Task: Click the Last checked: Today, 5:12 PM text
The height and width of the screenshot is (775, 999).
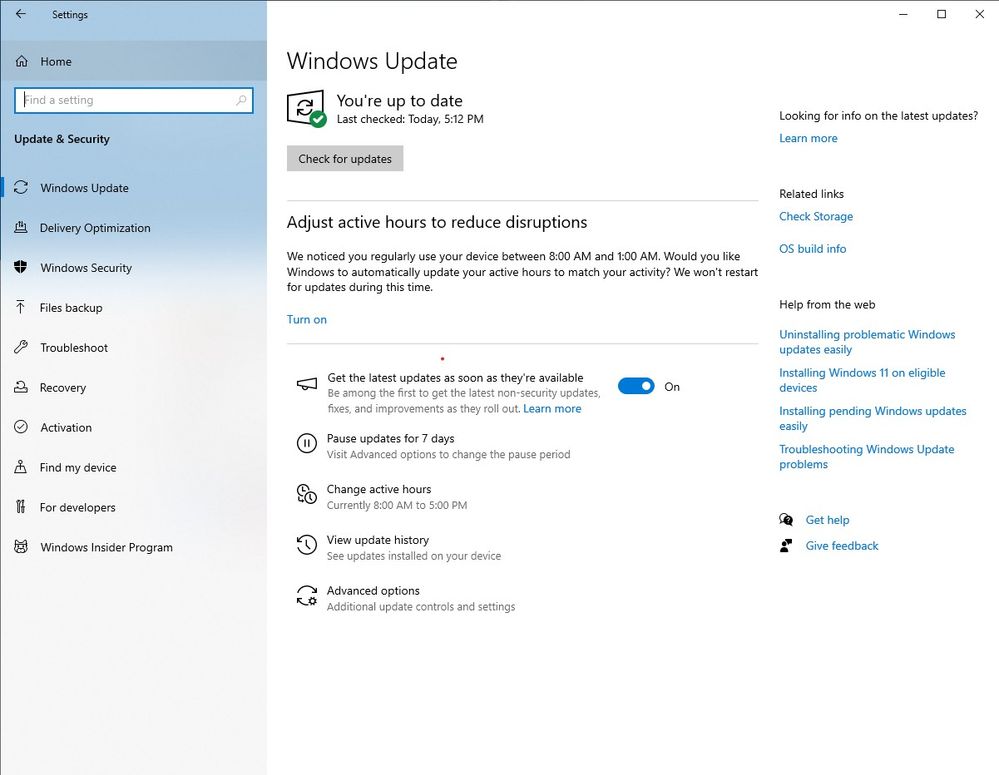Action: [x=410, y=119]
